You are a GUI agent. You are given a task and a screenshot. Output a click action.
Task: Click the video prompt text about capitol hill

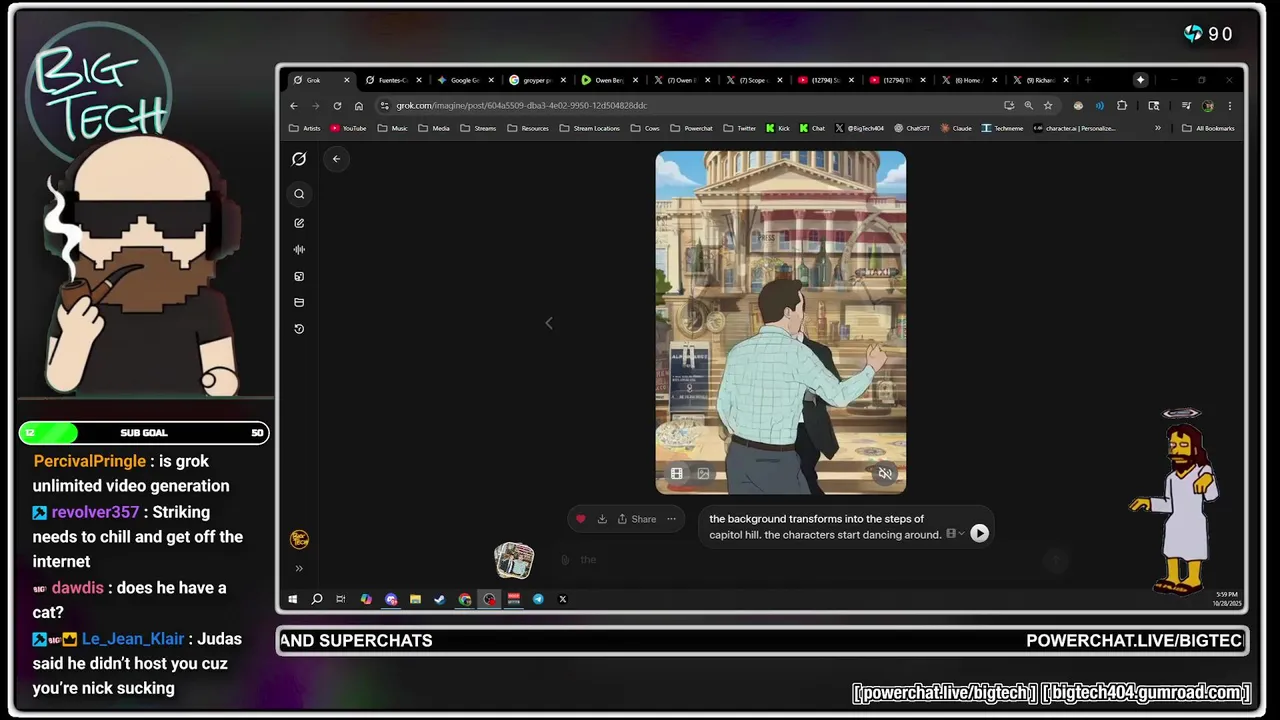[825, 527]
